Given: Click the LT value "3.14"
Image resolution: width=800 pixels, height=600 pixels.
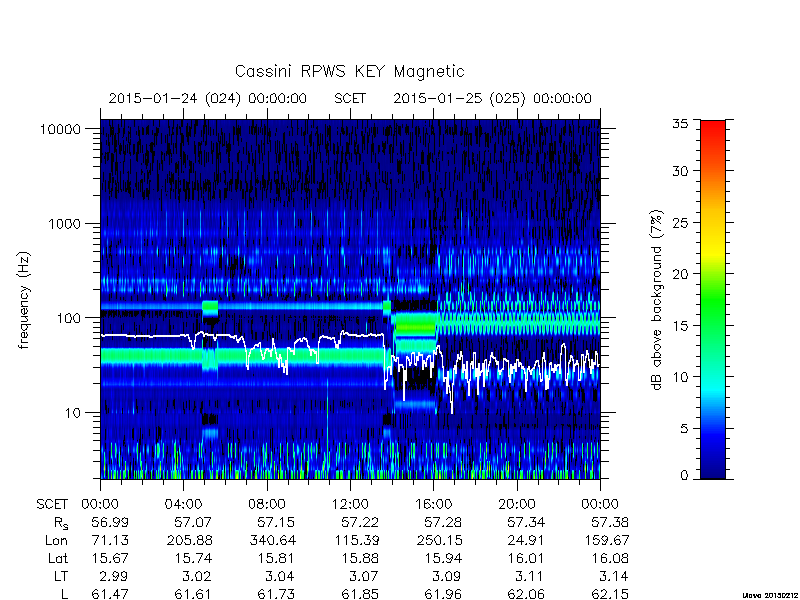Looking at the screenshot, I should (613, 577).
